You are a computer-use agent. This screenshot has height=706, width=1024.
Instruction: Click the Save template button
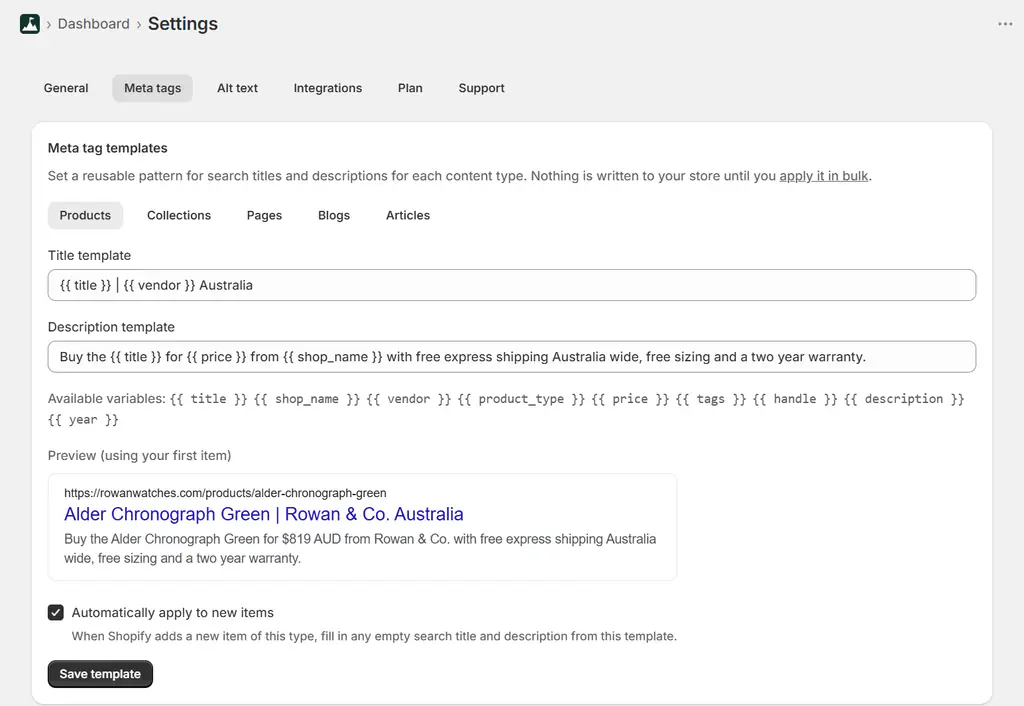pos(100,674)
